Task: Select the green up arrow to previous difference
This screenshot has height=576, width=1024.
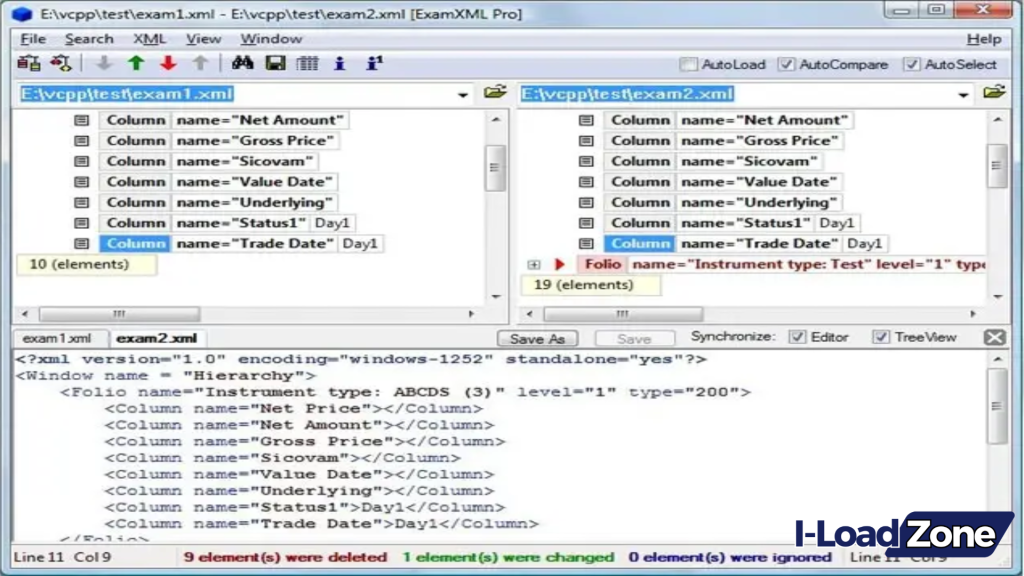Action: 135,64
